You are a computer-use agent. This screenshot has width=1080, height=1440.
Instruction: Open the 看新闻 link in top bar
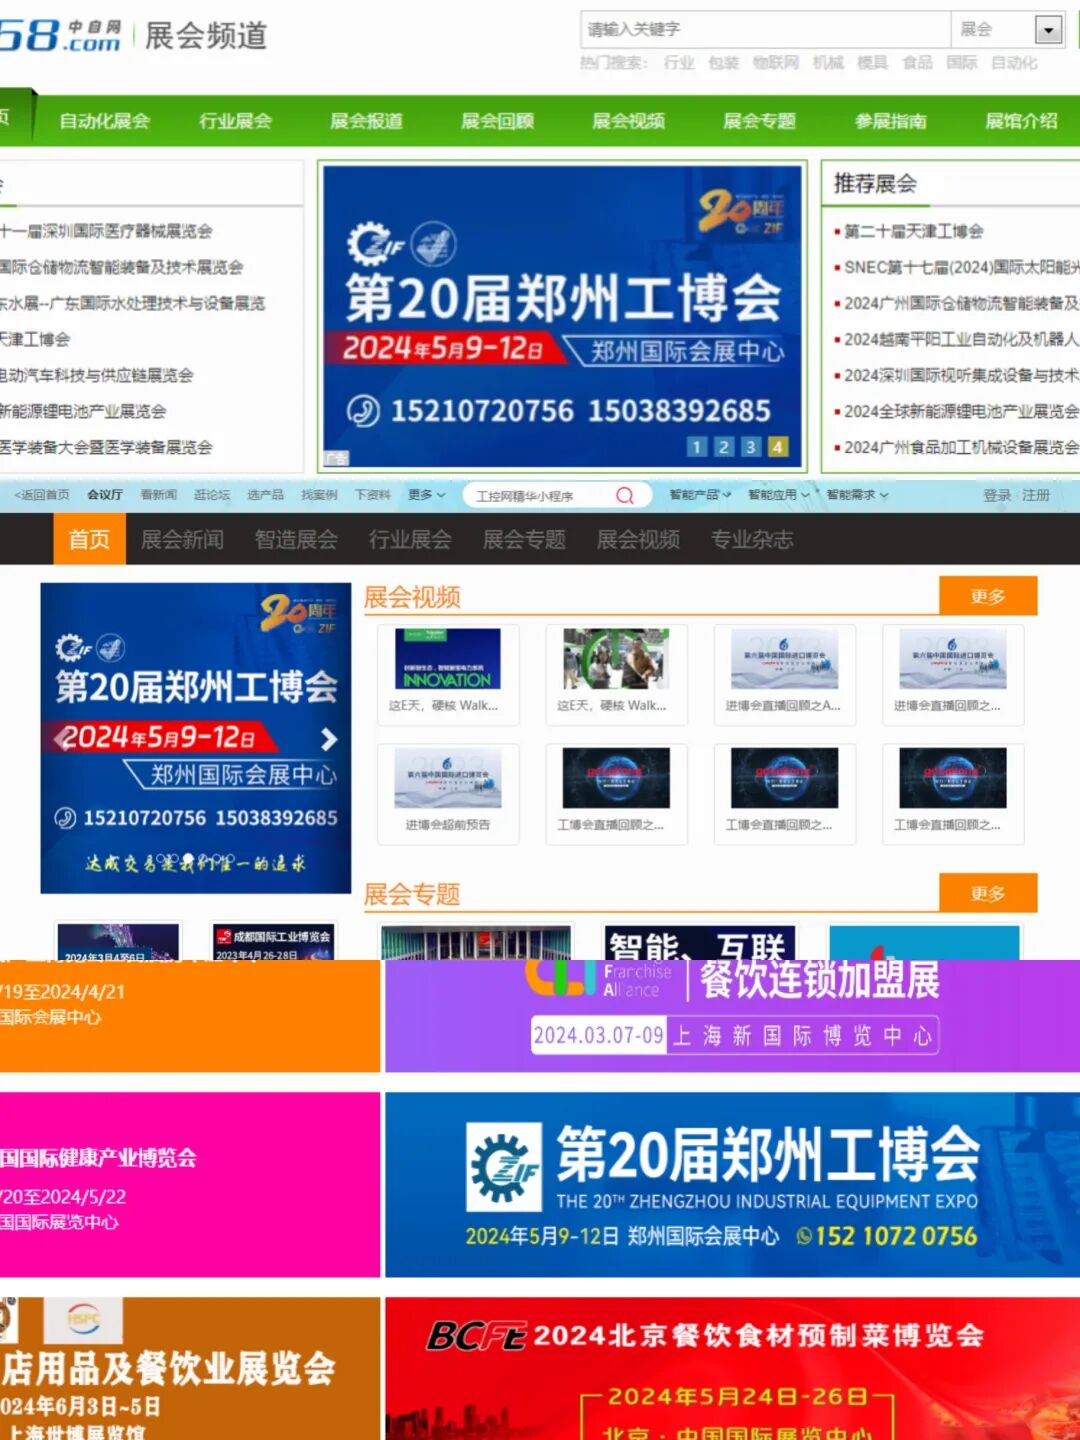coord(158,495)
